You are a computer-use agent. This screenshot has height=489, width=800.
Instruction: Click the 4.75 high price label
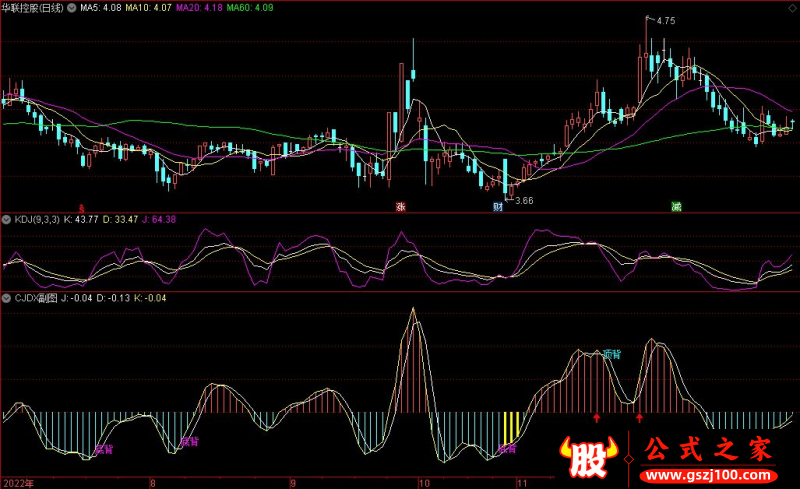point(666,20)
